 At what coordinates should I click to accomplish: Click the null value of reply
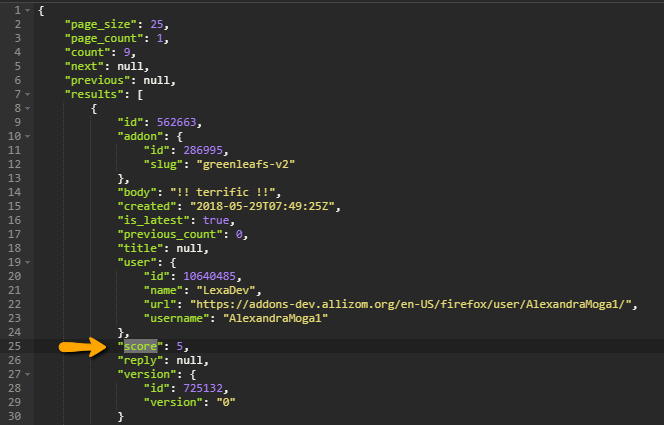coord(189,360)
